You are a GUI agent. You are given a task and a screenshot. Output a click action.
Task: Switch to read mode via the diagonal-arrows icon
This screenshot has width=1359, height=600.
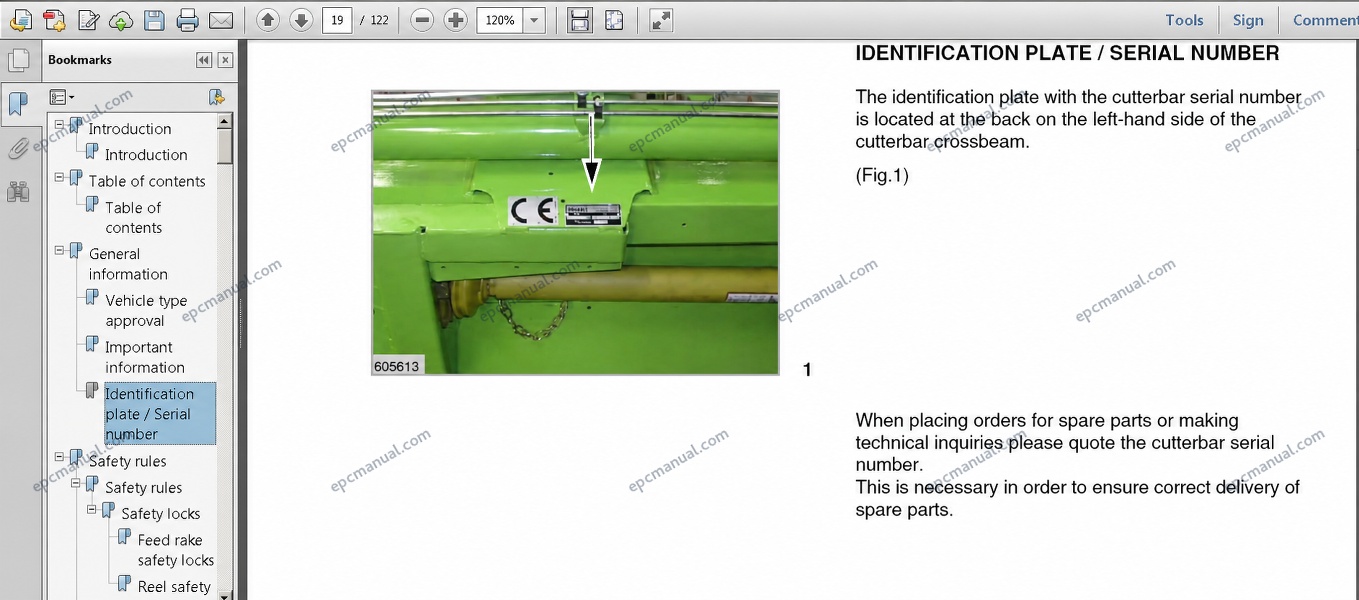(661, 20)
